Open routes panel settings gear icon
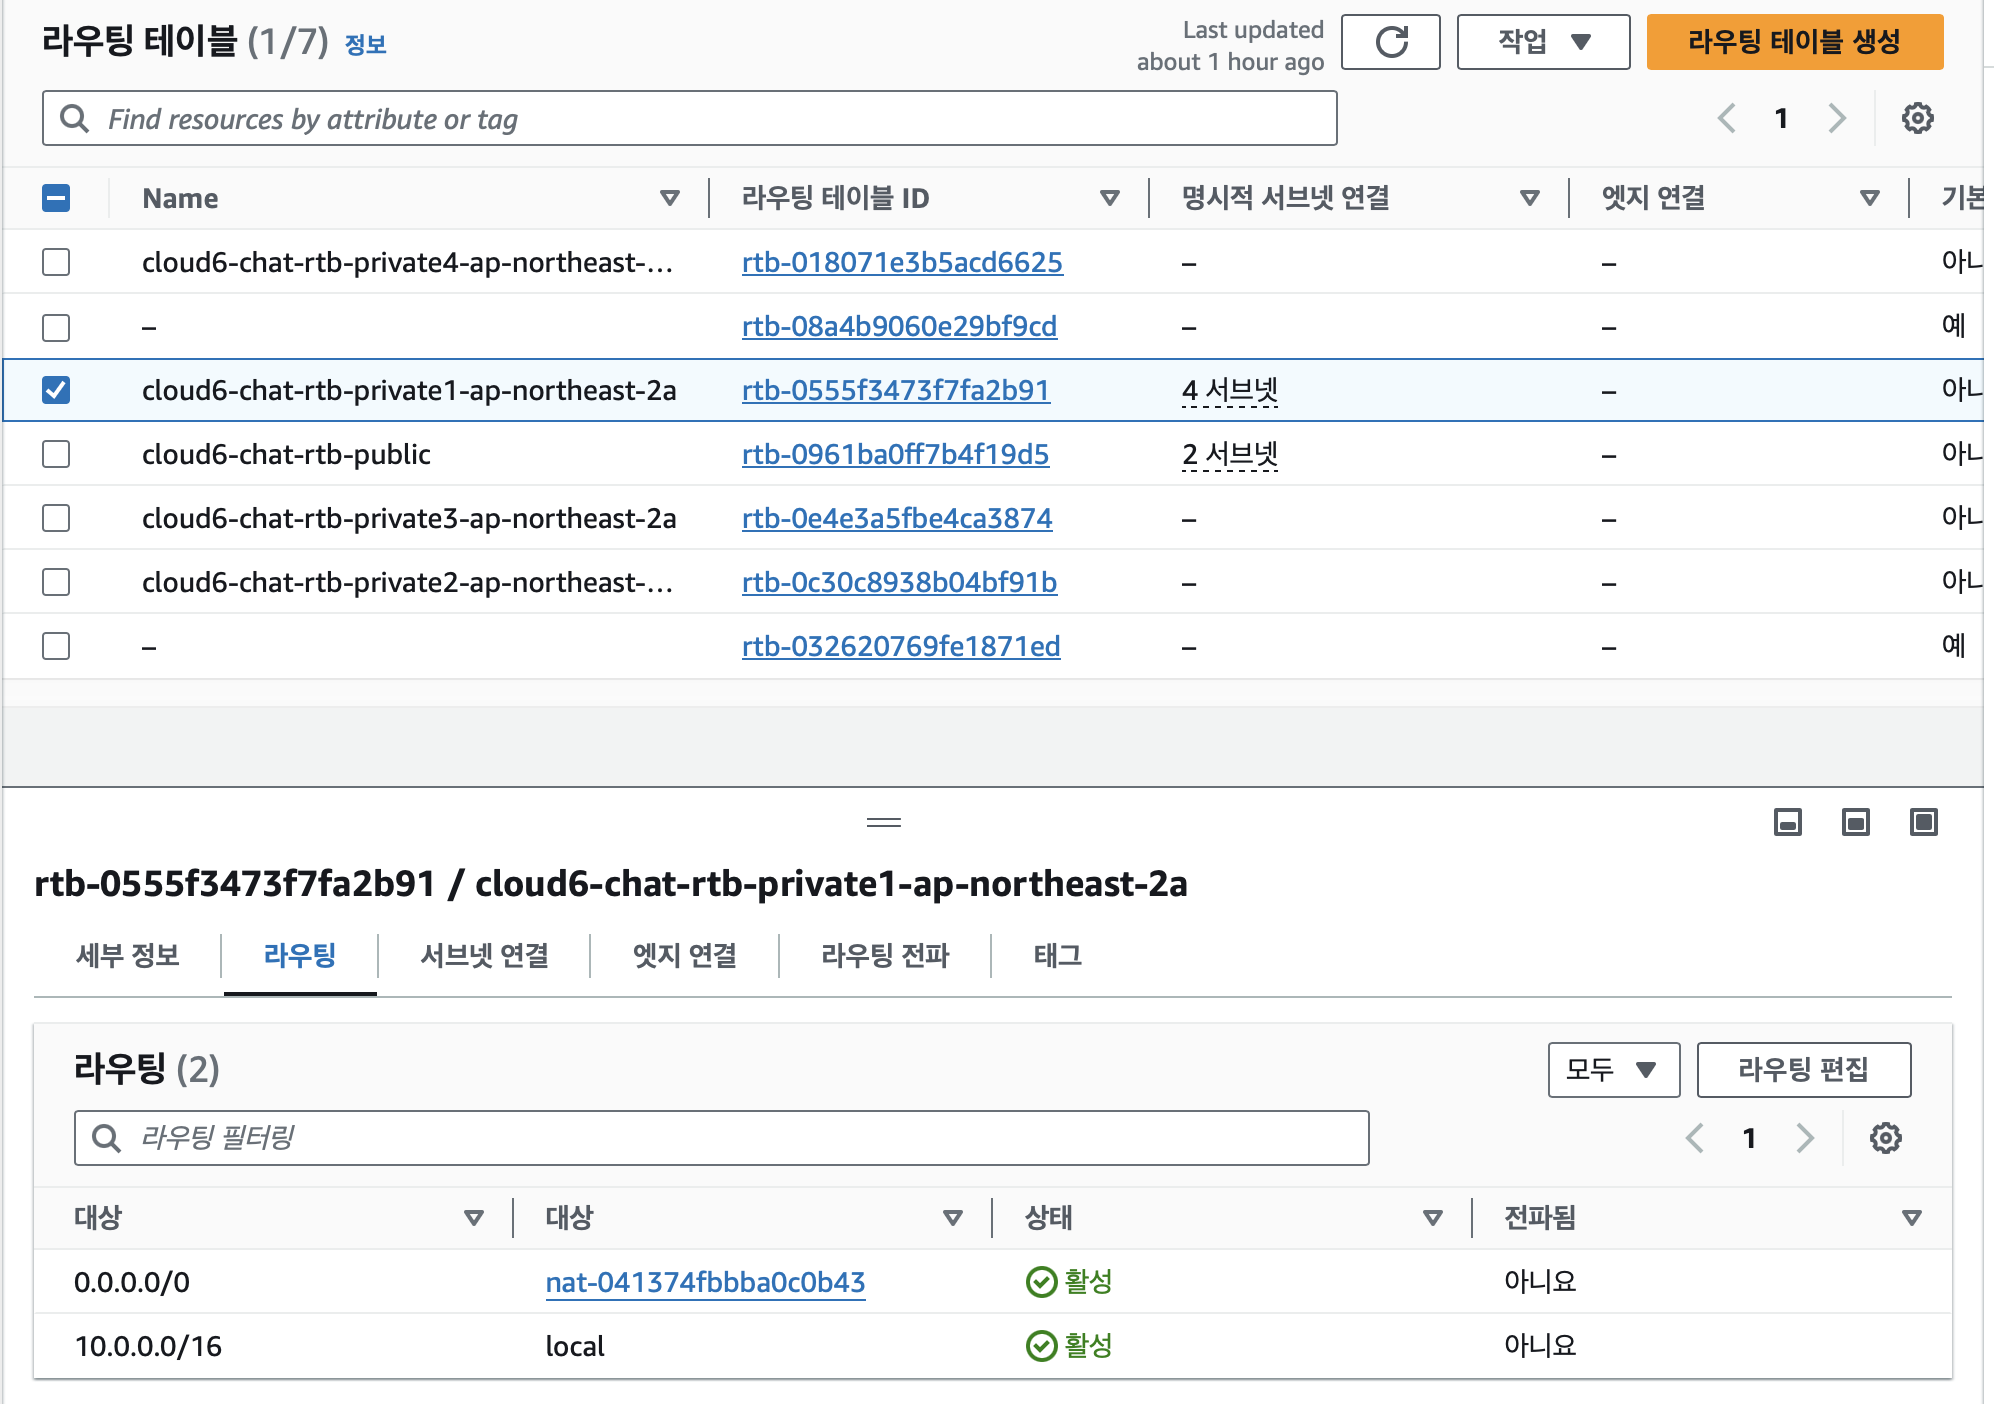The image size is (1994, 1404). click(x=1884, y=1138)
